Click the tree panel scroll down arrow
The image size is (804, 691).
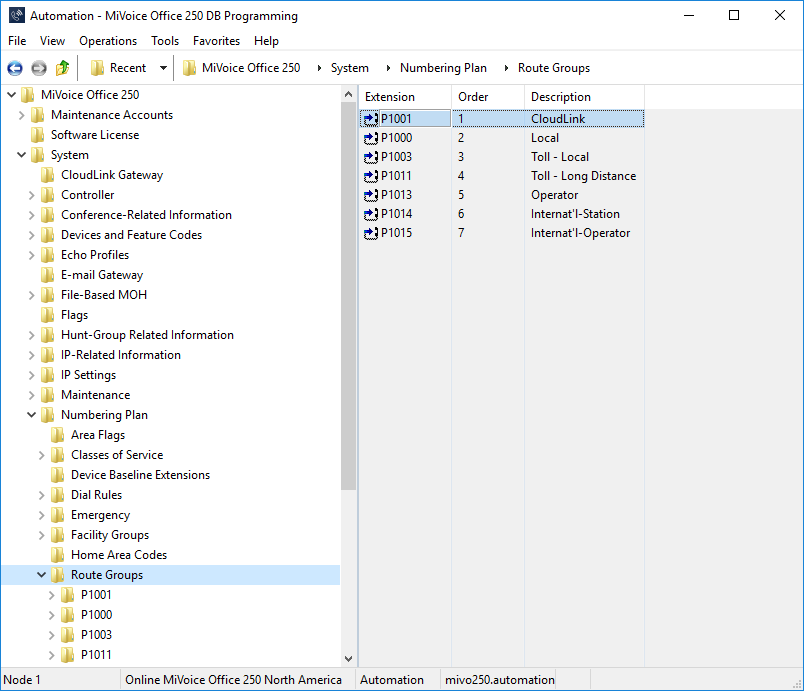pyautogui.click(x=348, y=658)
